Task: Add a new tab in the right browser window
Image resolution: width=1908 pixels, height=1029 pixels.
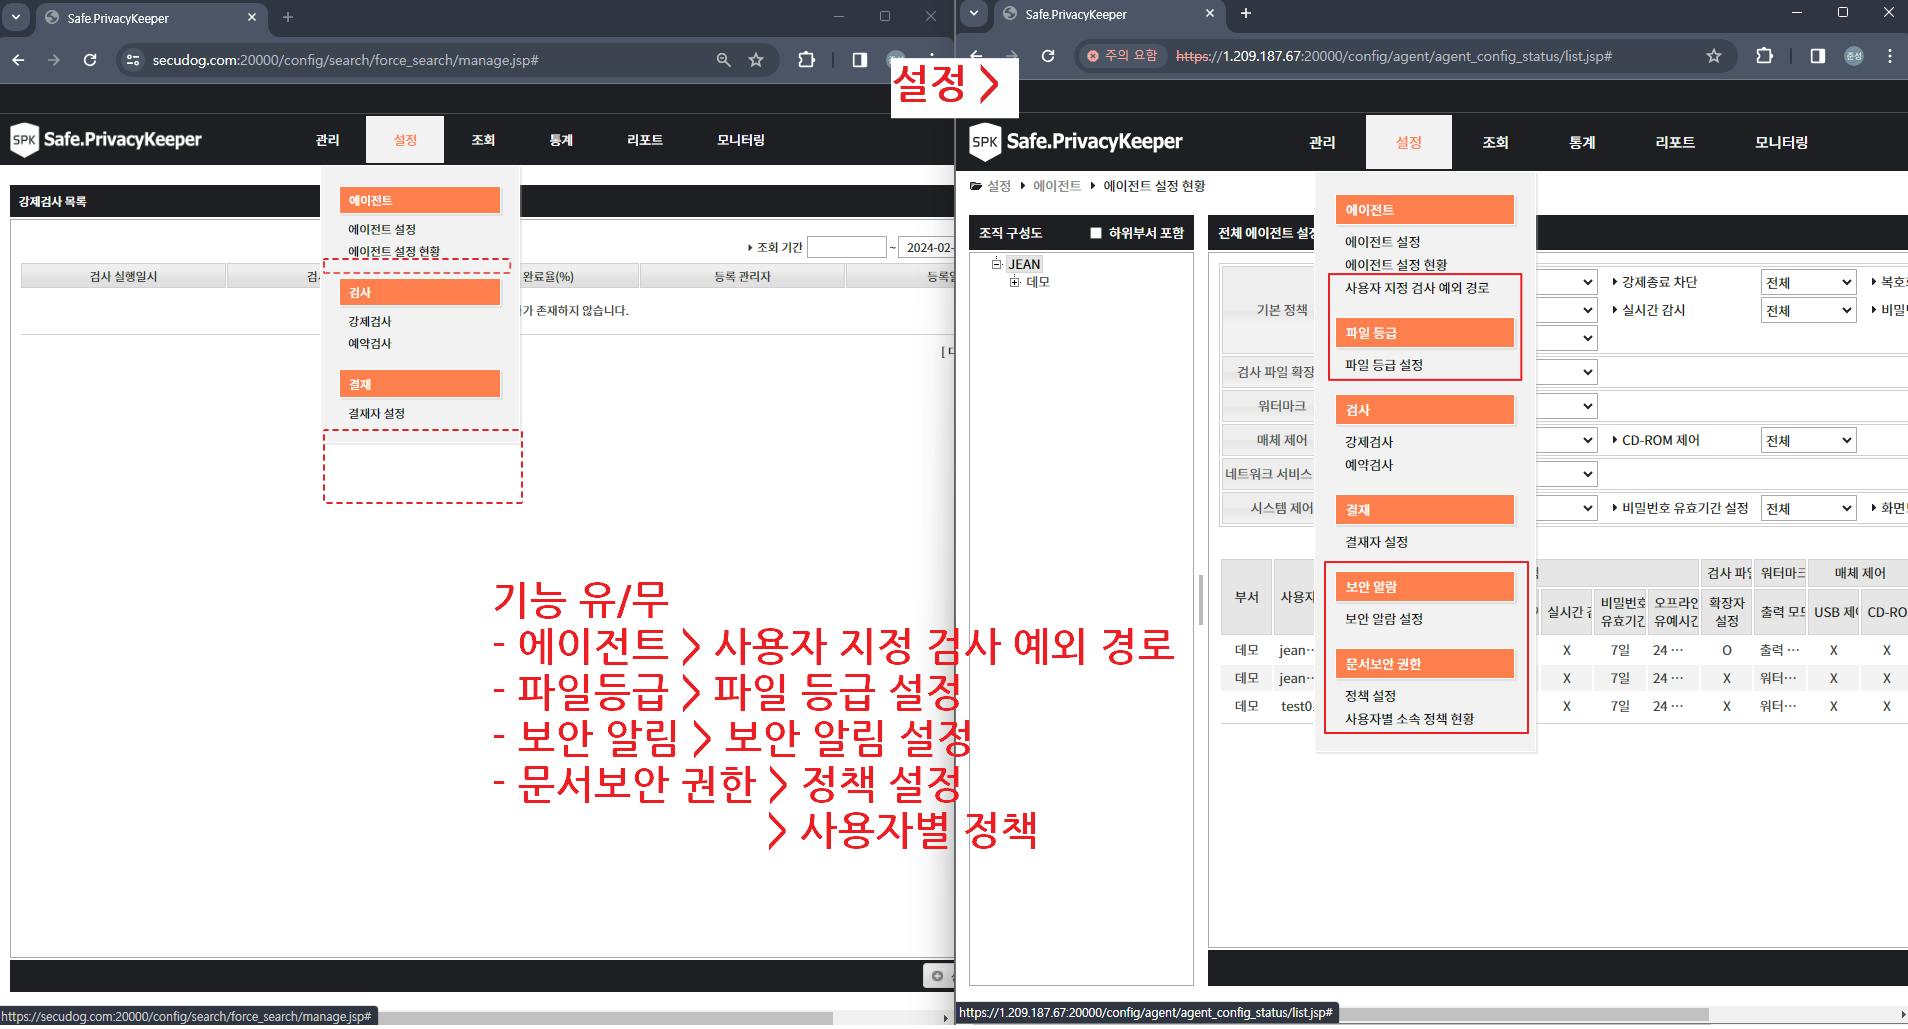Action: click(x=1245, y=14)
